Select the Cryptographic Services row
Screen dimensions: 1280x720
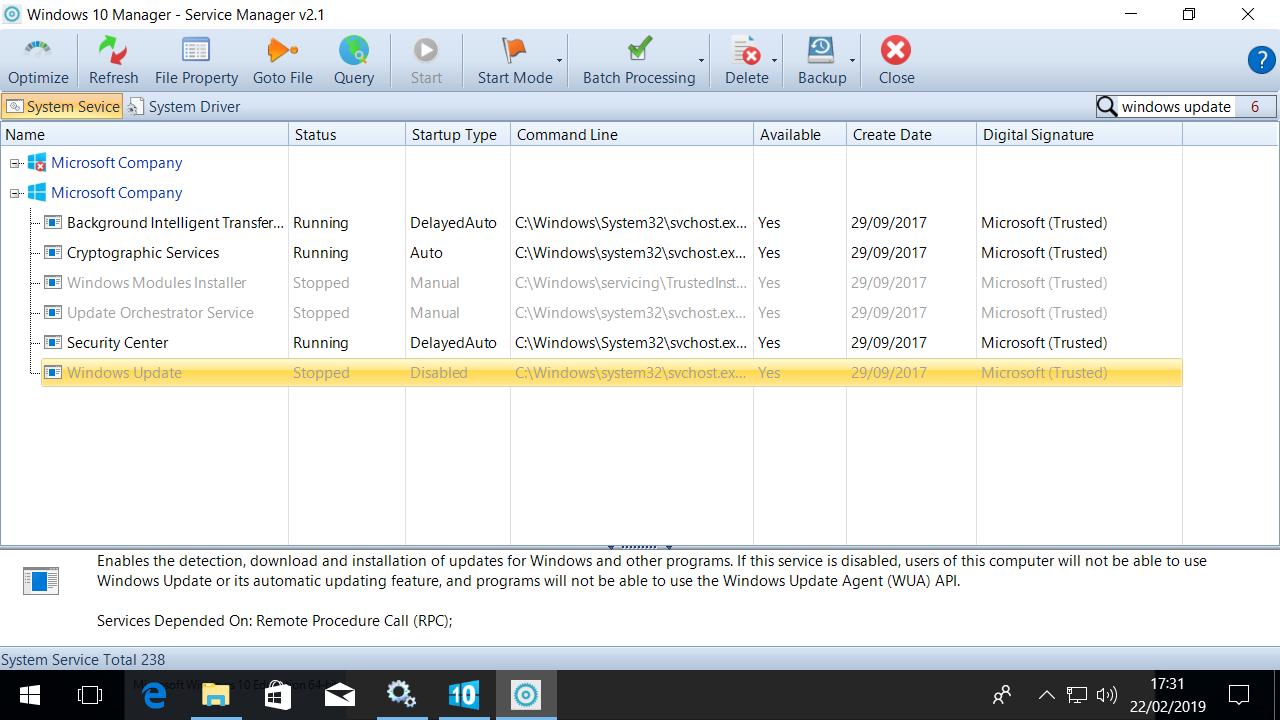point(612,253)
